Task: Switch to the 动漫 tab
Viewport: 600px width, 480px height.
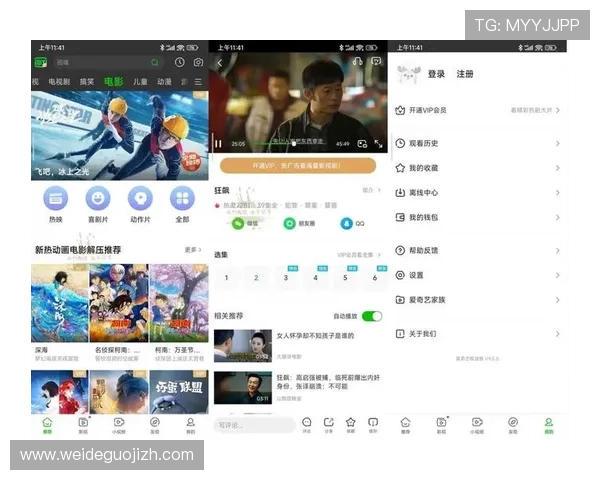Action: coord(164,82)
